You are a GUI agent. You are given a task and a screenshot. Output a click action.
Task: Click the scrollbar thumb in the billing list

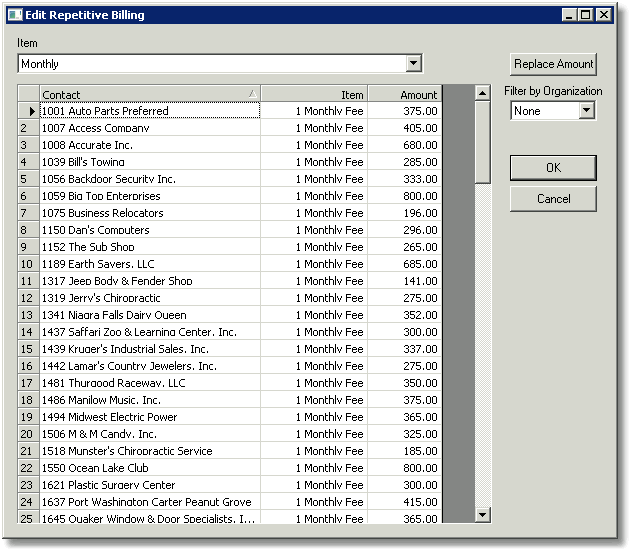[482, 142]
